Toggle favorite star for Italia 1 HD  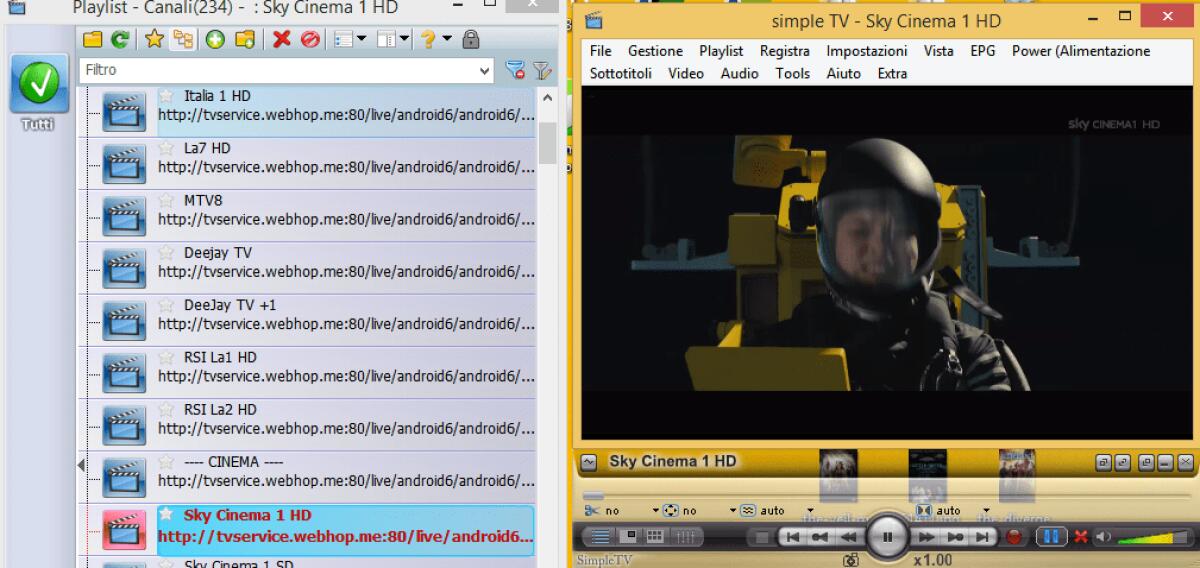point(166,96)
